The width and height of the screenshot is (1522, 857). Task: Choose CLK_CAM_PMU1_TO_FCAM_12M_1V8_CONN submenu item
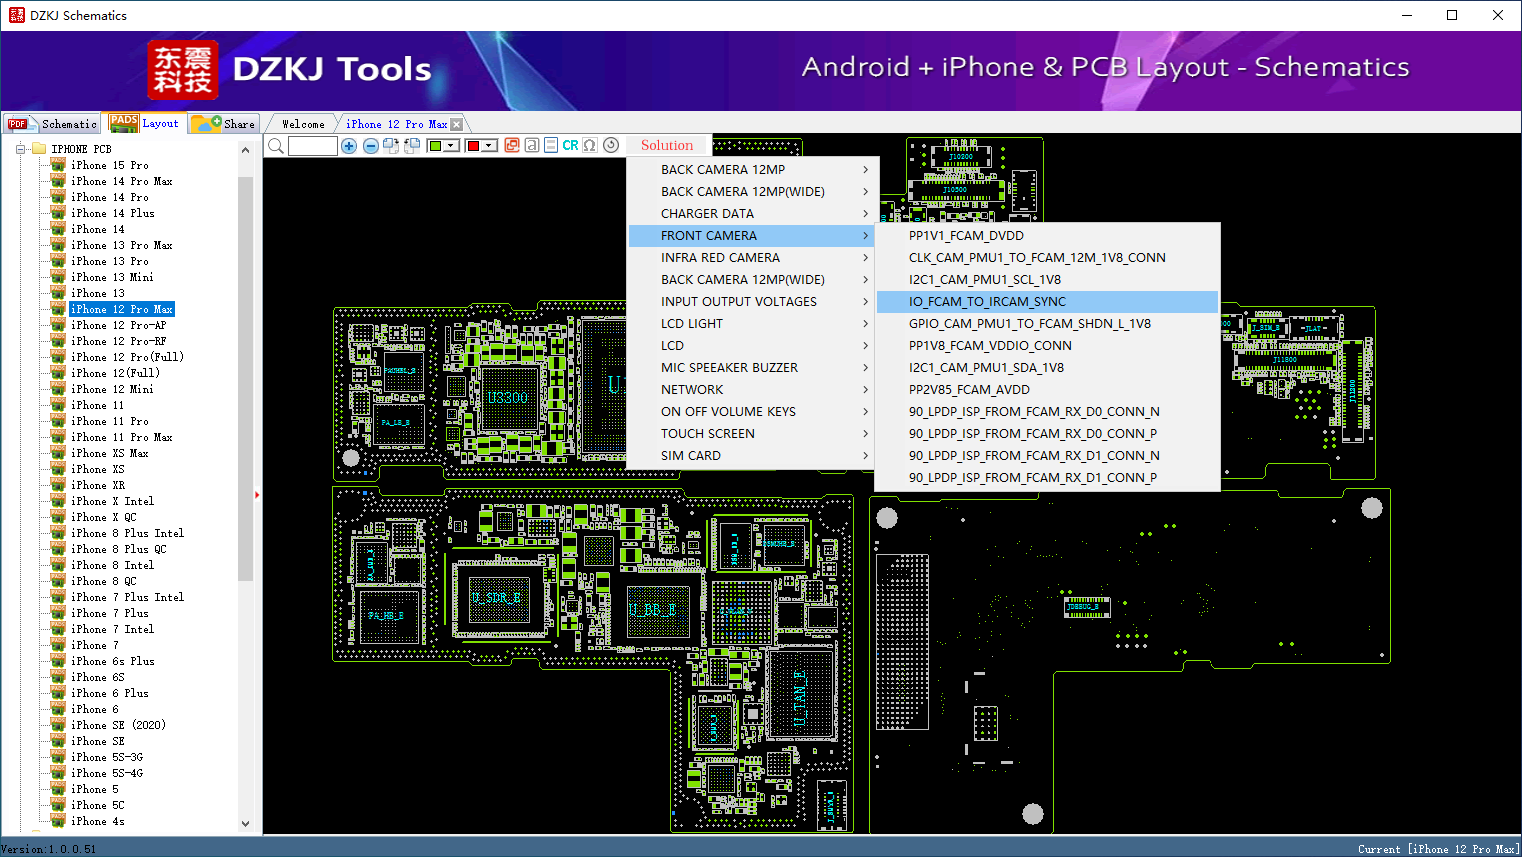1047,258
